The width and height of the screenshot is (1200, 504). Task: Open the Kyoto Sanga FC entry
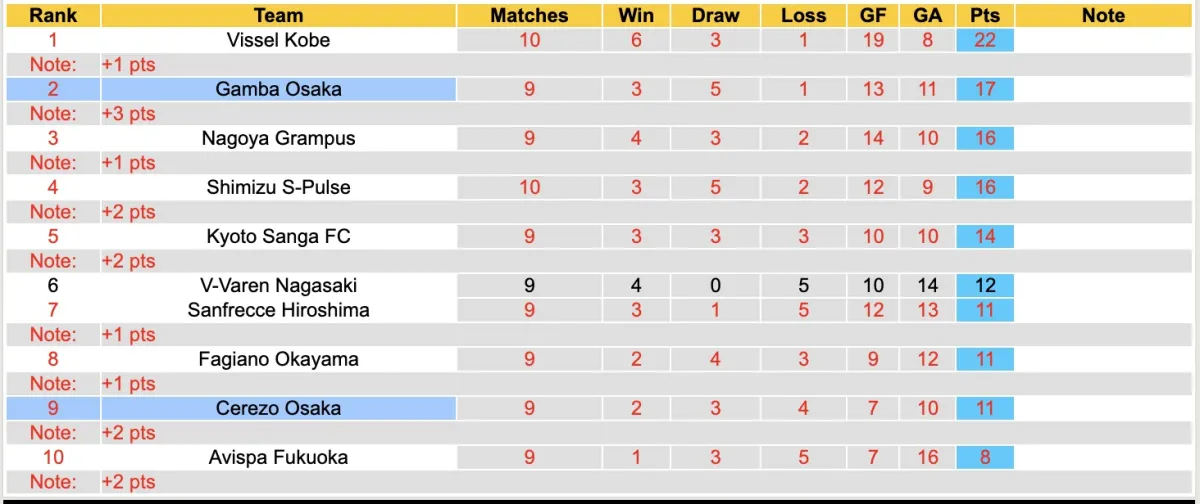point(278,236)
